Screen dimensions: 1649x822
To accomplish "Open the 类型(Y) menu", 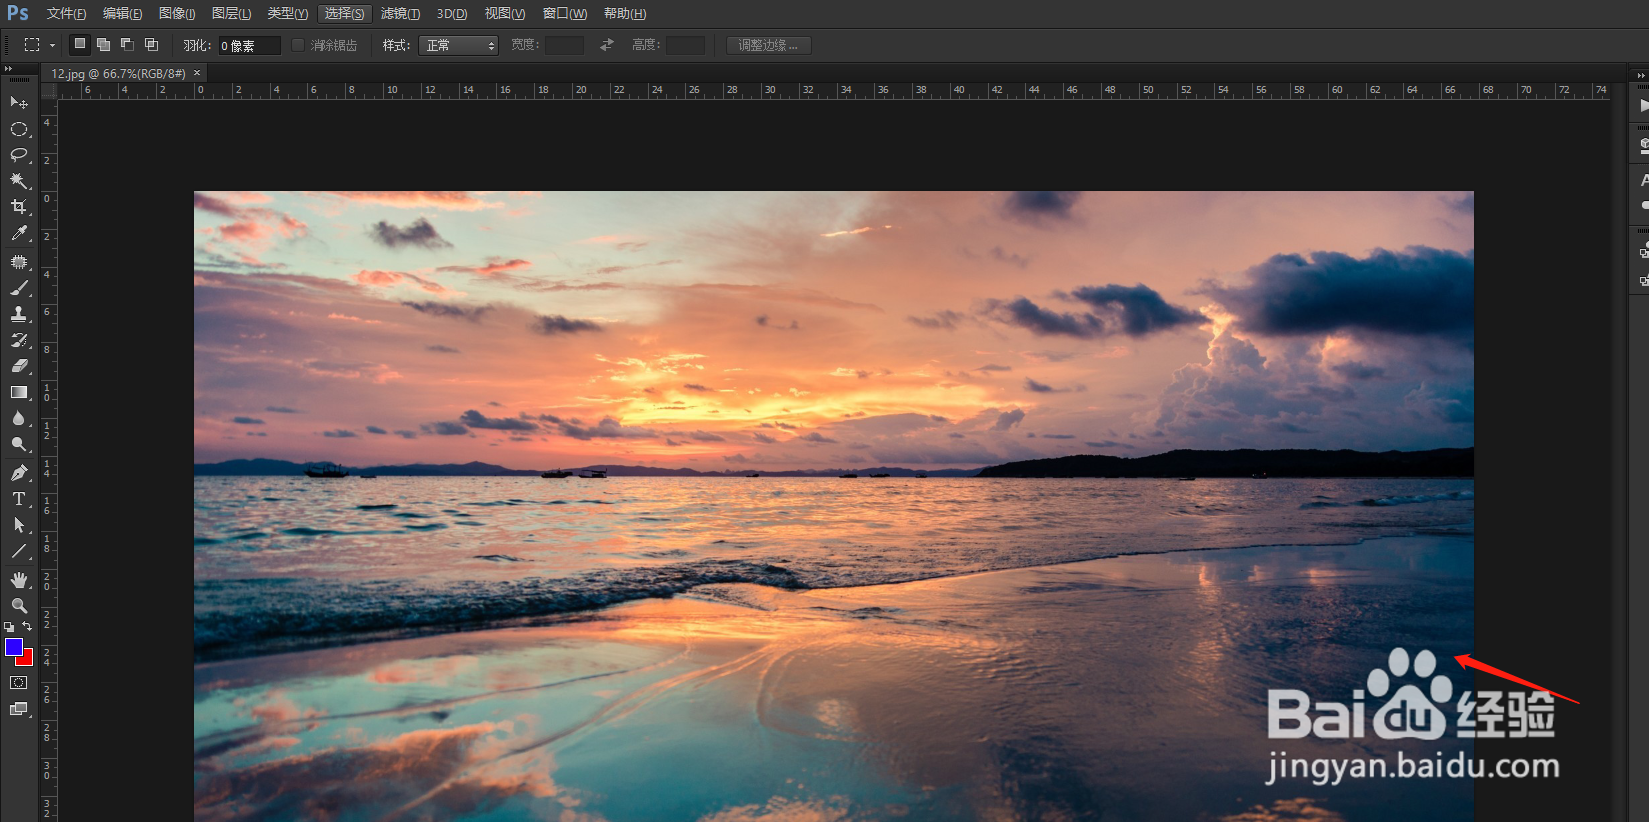I will pos(287,14).
